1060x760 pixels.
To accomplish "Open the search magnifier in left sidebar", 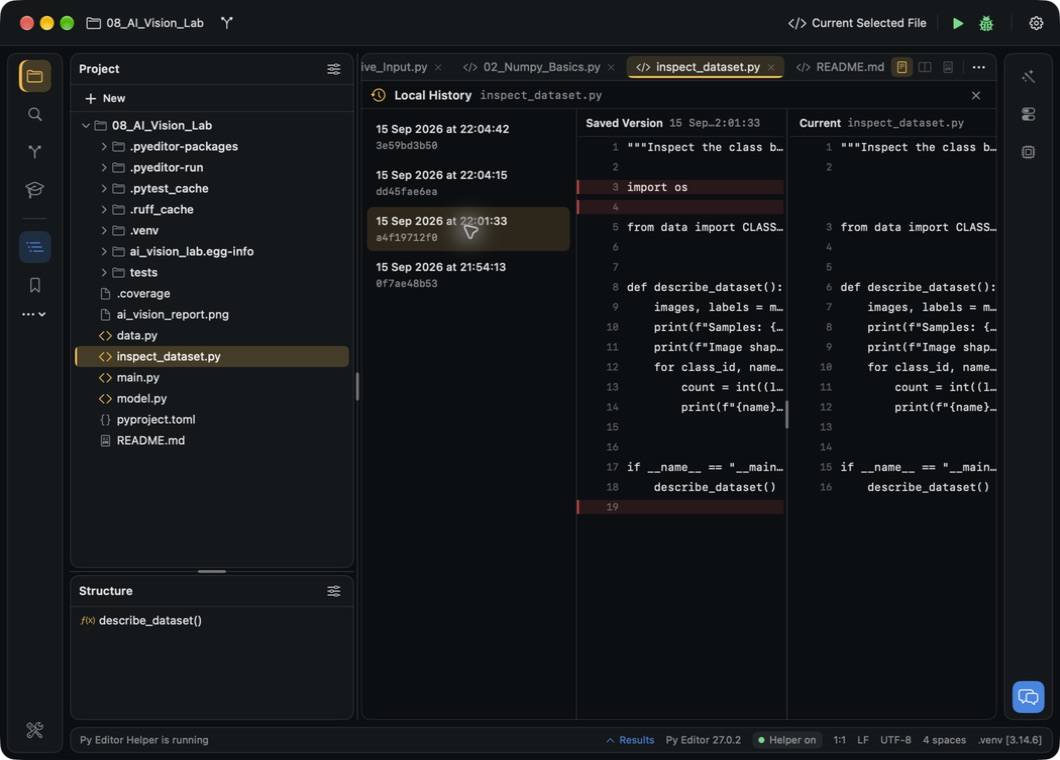I will point(34,114).
